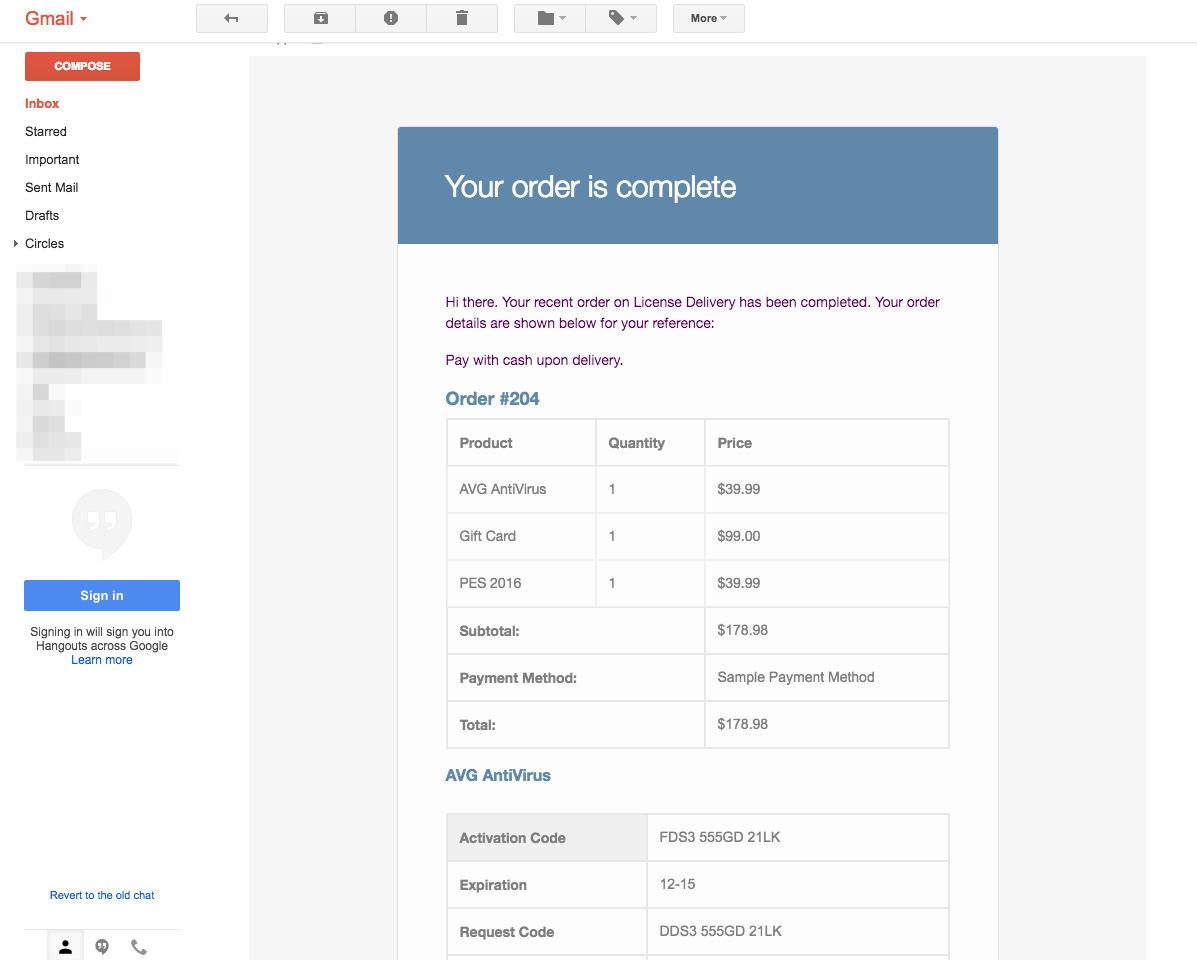Click the 12-15 expiration value
This screenshot has height=960, width=1197.
tap(678, 884)
